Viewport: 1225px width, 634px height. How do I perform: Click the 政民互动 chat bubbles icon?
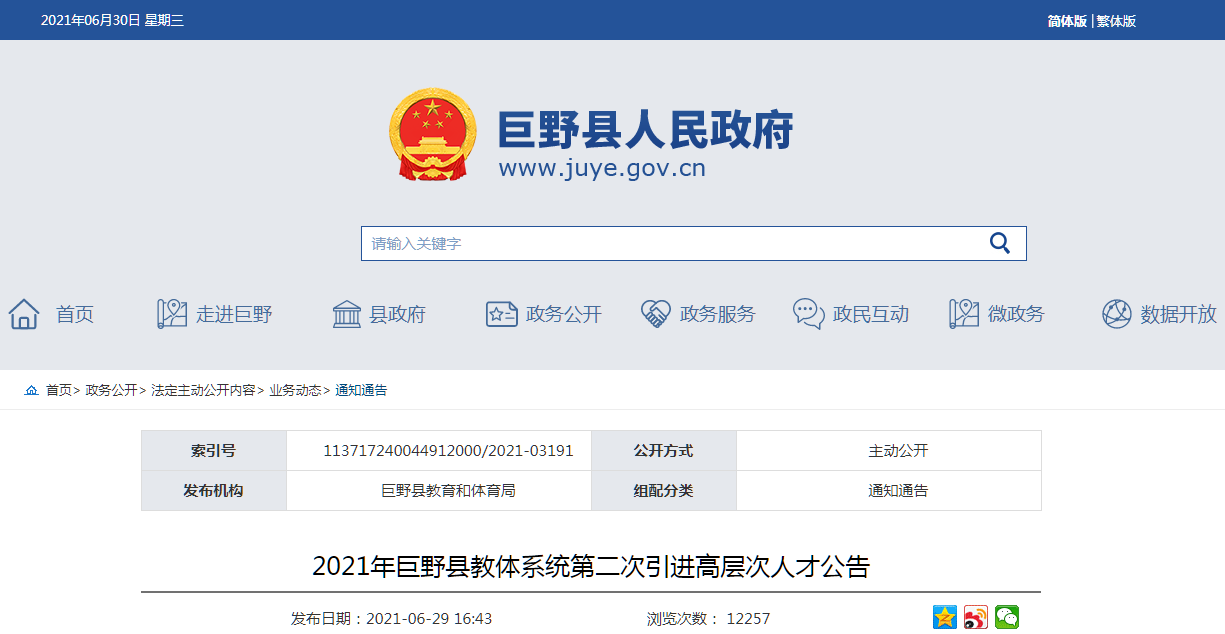click(808, 314)
